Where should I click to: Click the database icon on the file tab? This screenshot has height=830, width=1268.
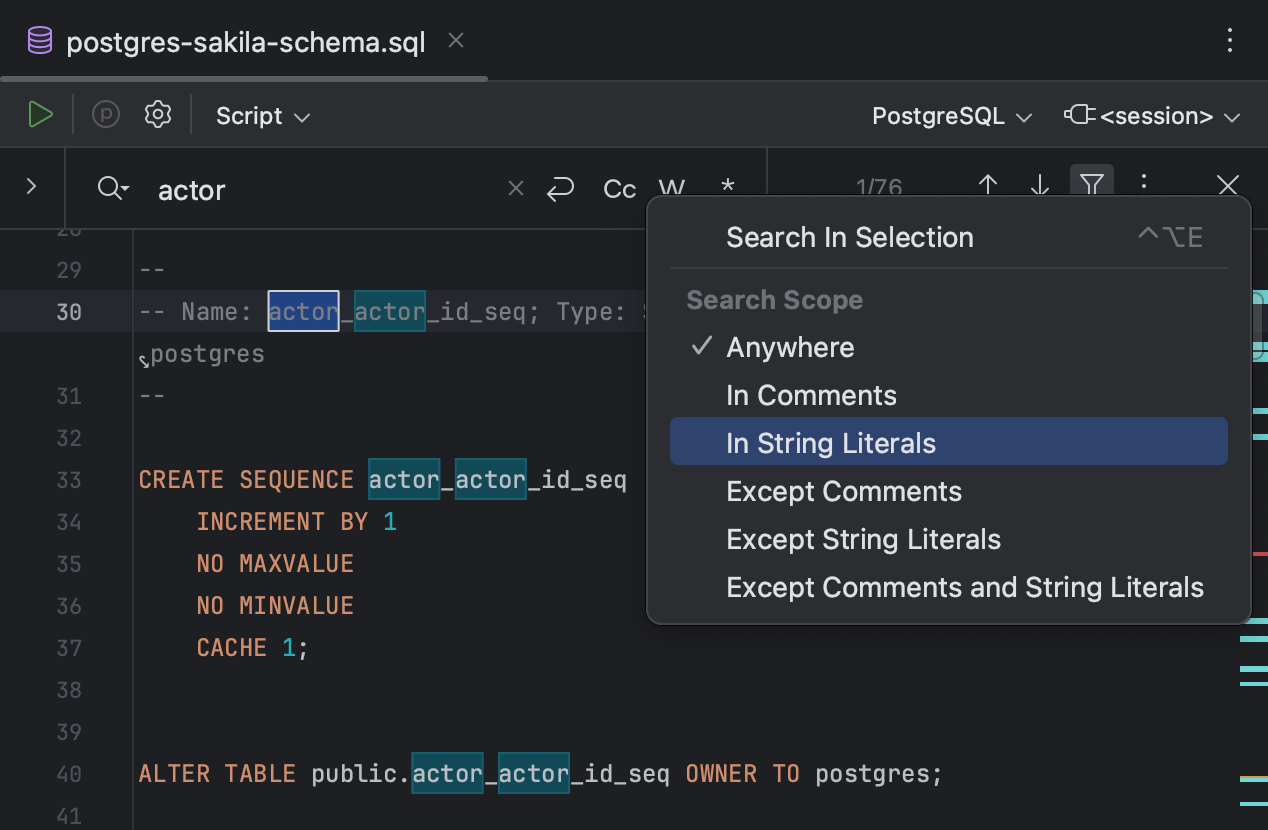[x=39, y=40]
